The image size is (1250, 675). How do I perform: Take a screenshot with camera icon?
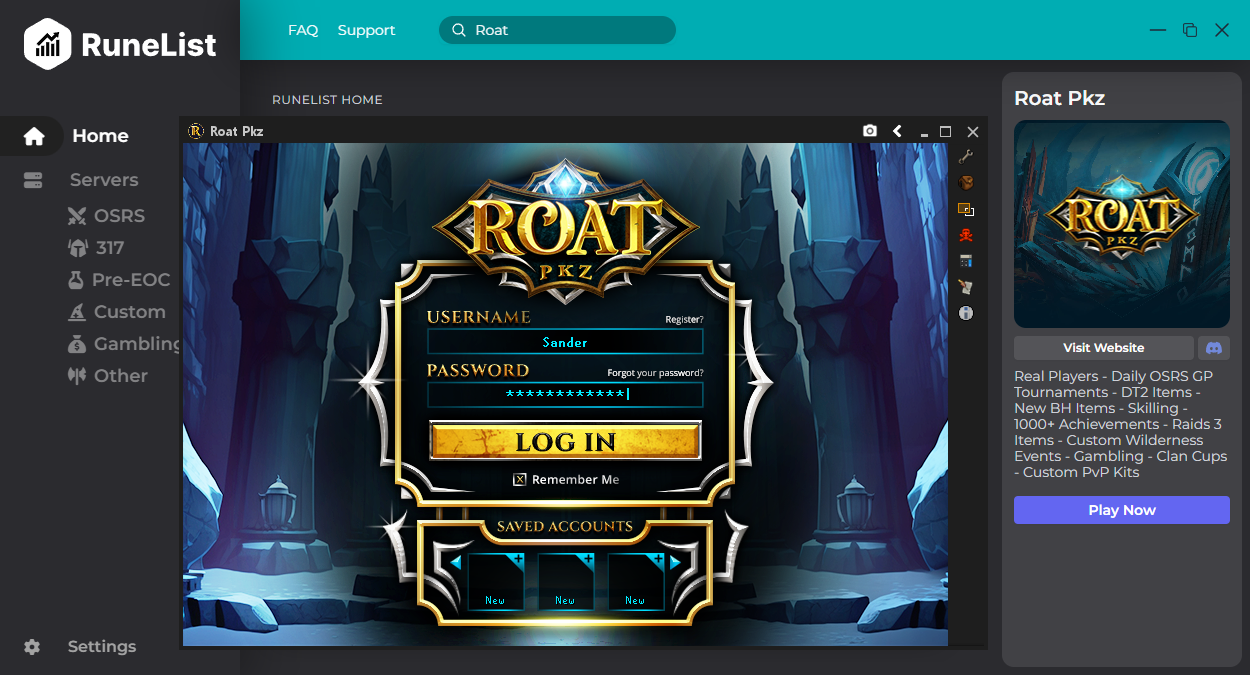[870, 131]
